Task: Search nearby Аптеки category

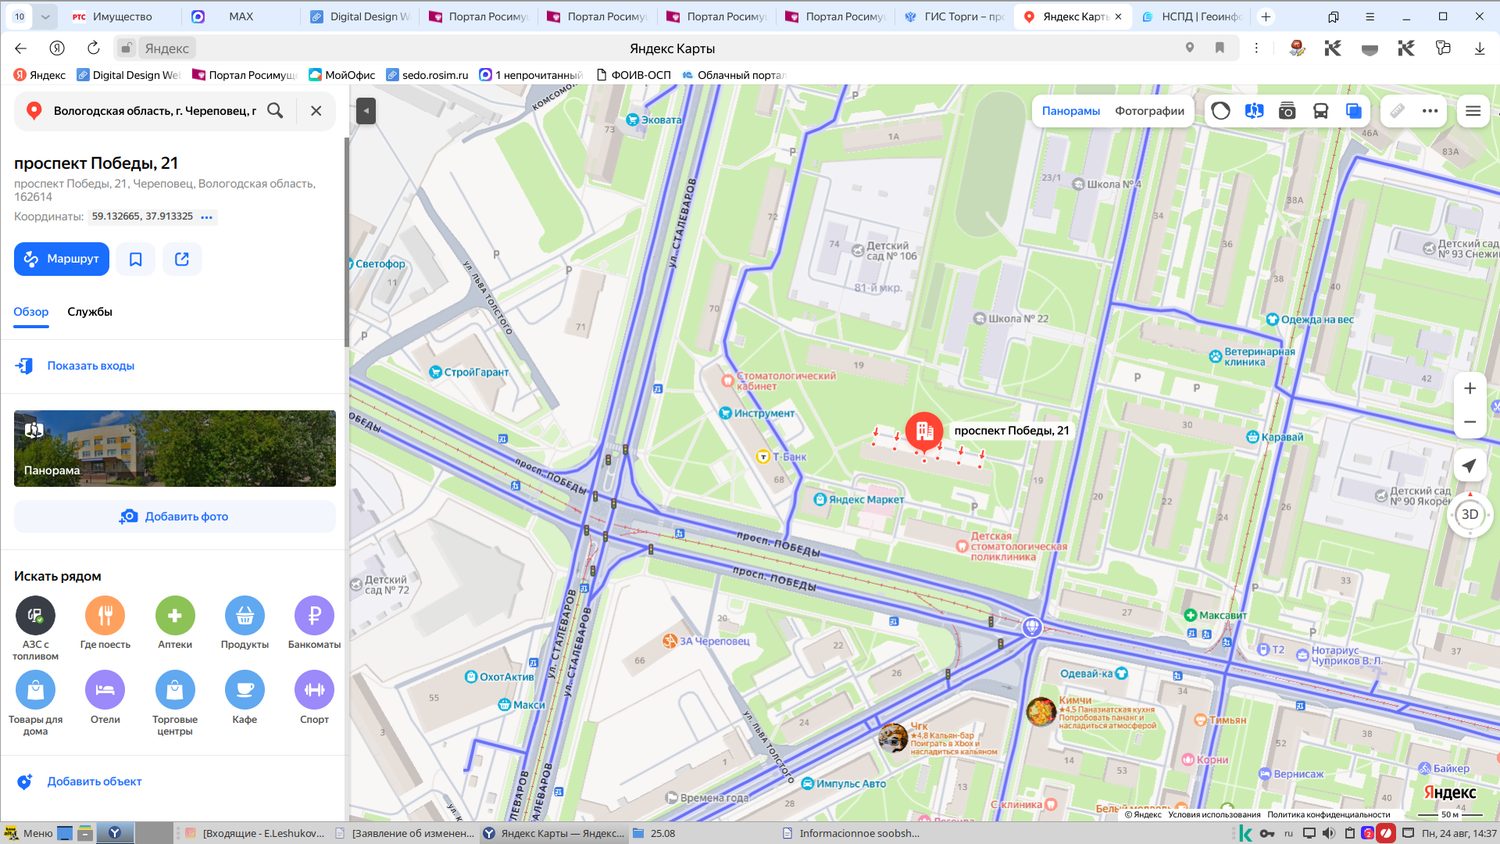Action: pos(175,623)
